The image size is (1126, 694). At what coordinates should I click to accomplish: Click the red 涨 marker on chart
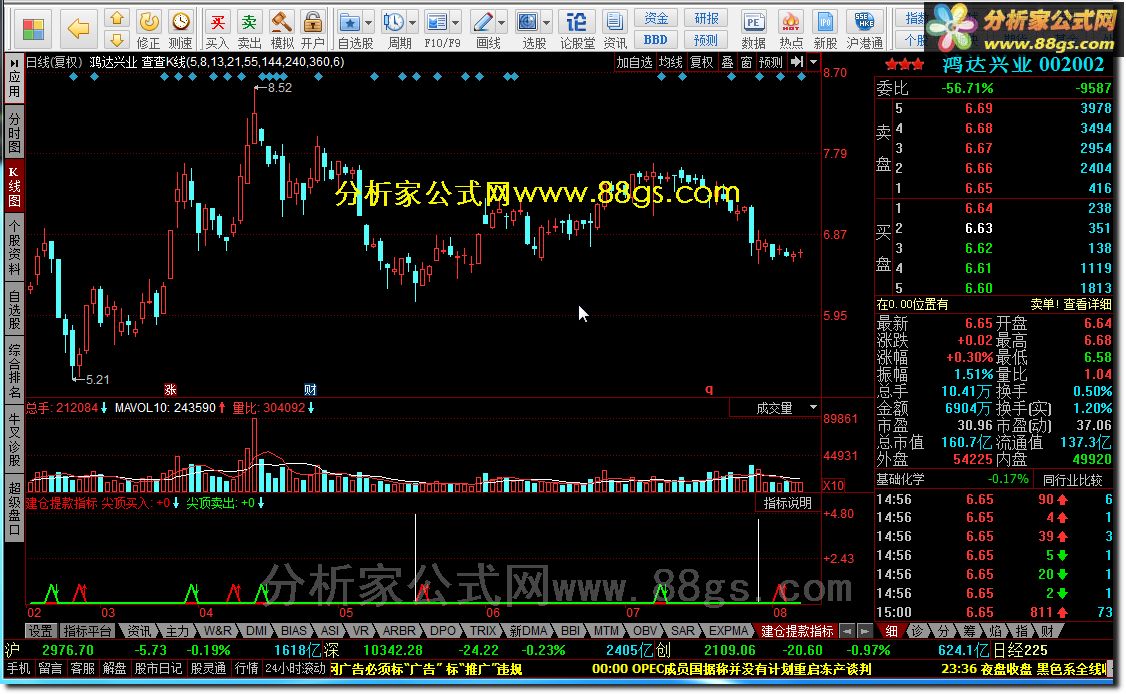pyautogui.click(x=170, y=389)
